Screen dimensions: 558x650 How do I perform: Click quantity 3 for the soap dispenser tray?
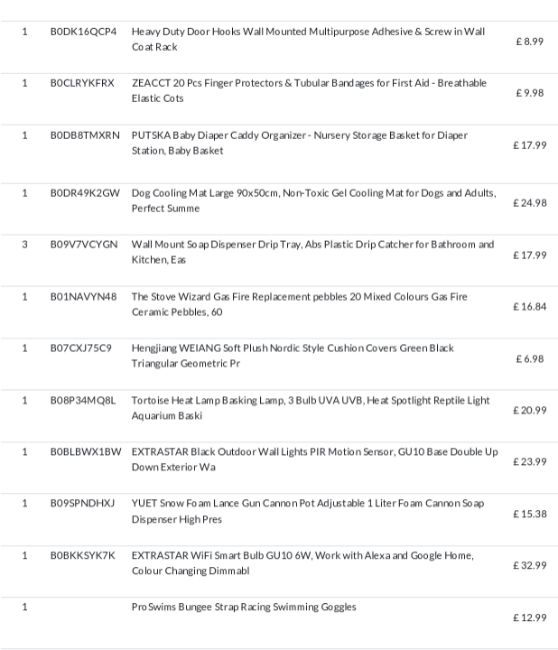click(25, 245)
